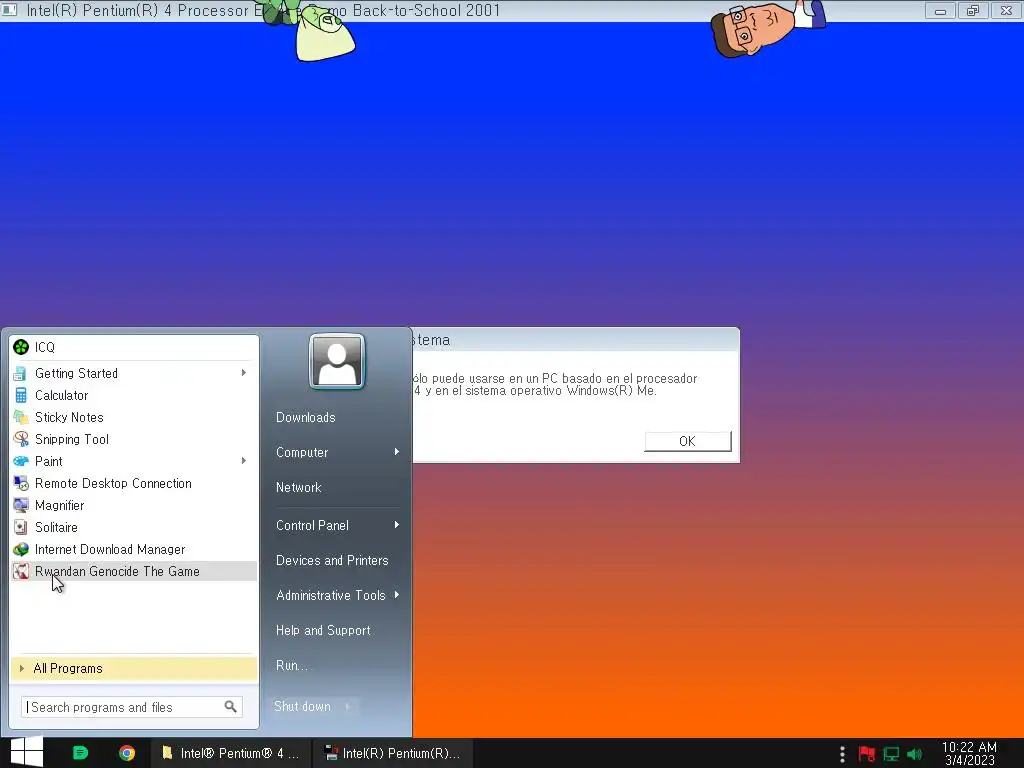Image resolution: width=1024 pixels, height=768 pixels.
Task: Expand Administrative Tools submenu arrow
Action: (x=396, y=595)
